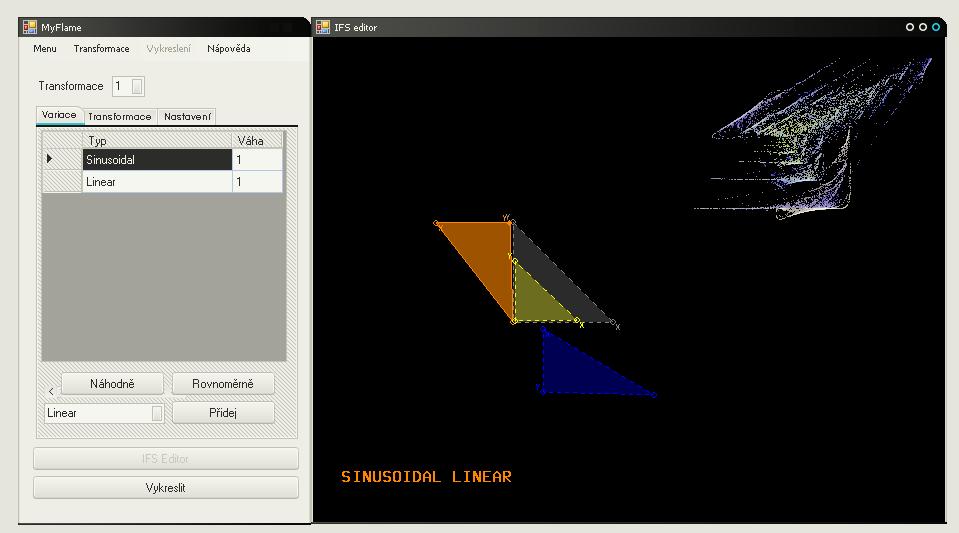The width and height of the screenshot is (959, 533).
Task: Click the middle white circle in IFS editor titlebar
Action: [923, 27]
